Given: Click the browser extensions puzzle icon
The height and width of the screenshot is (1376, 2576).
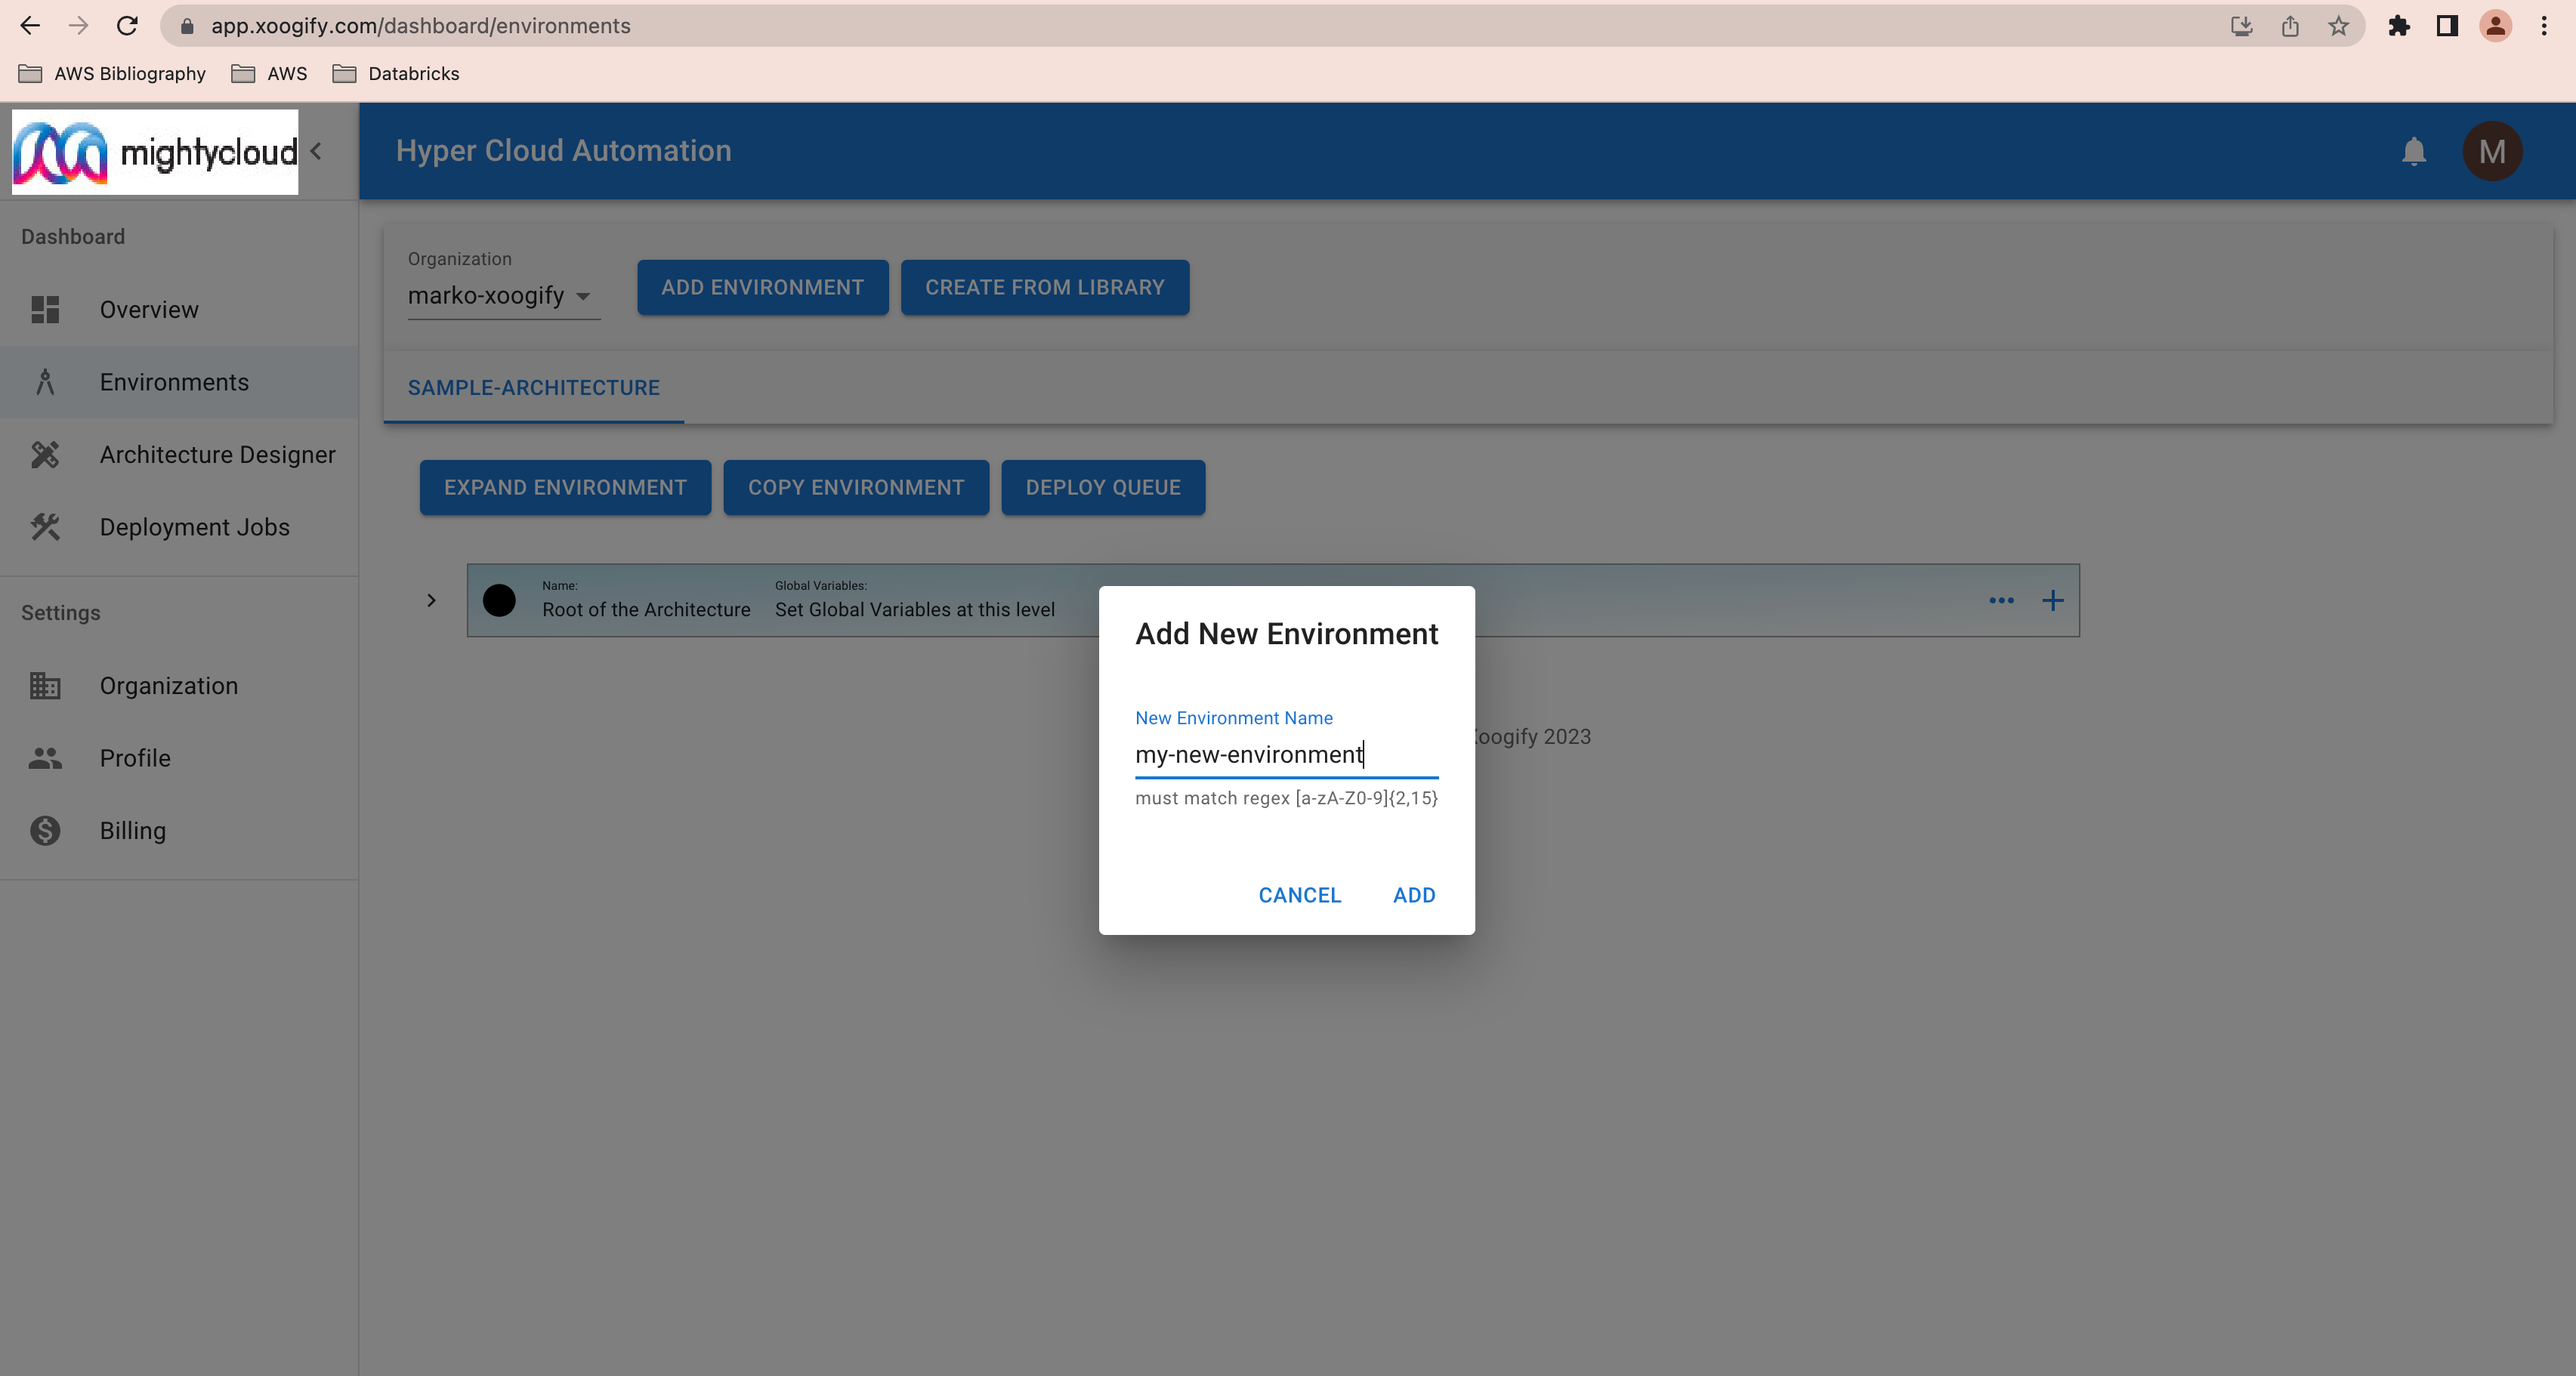Looking at the screenshot, I should pyautogui.click(x=2398, y=26).
